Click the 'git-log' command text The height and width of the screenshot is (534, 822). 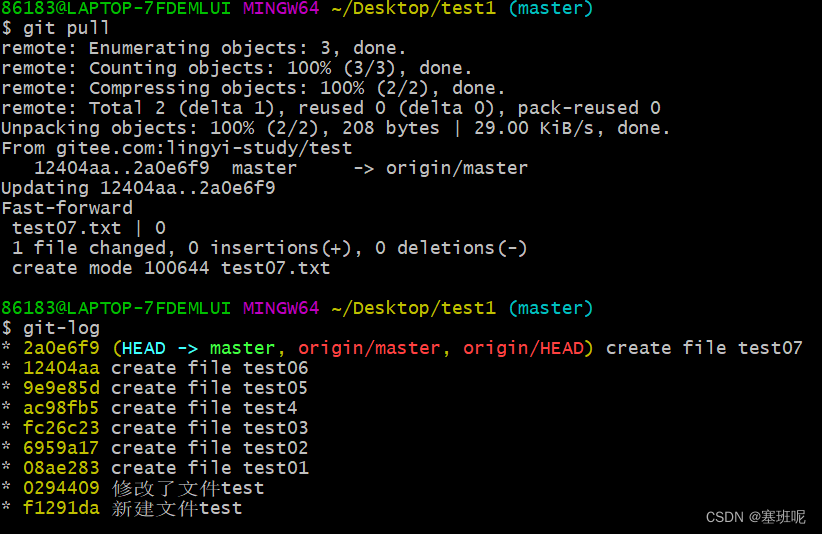pyautogui.click(x=61, y=328)
